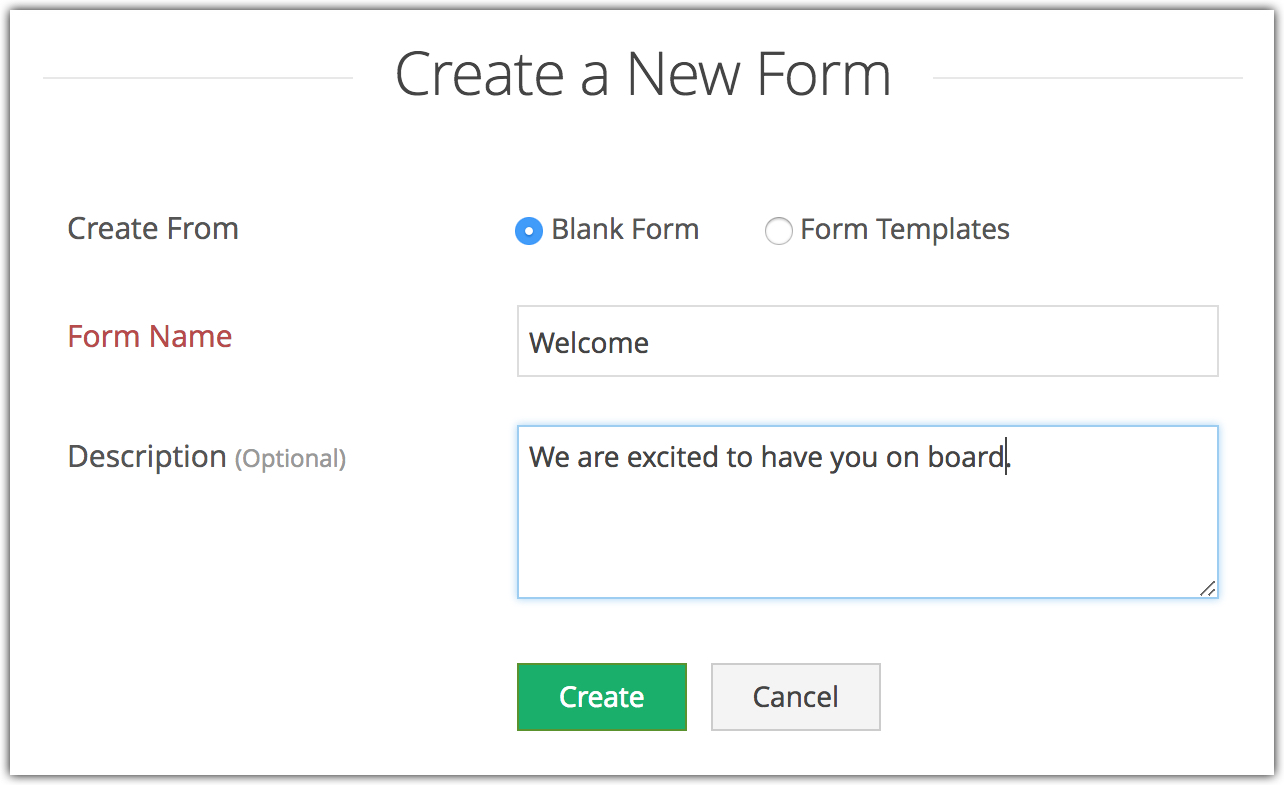Grab the Description box resize handle

(1208, 588)
